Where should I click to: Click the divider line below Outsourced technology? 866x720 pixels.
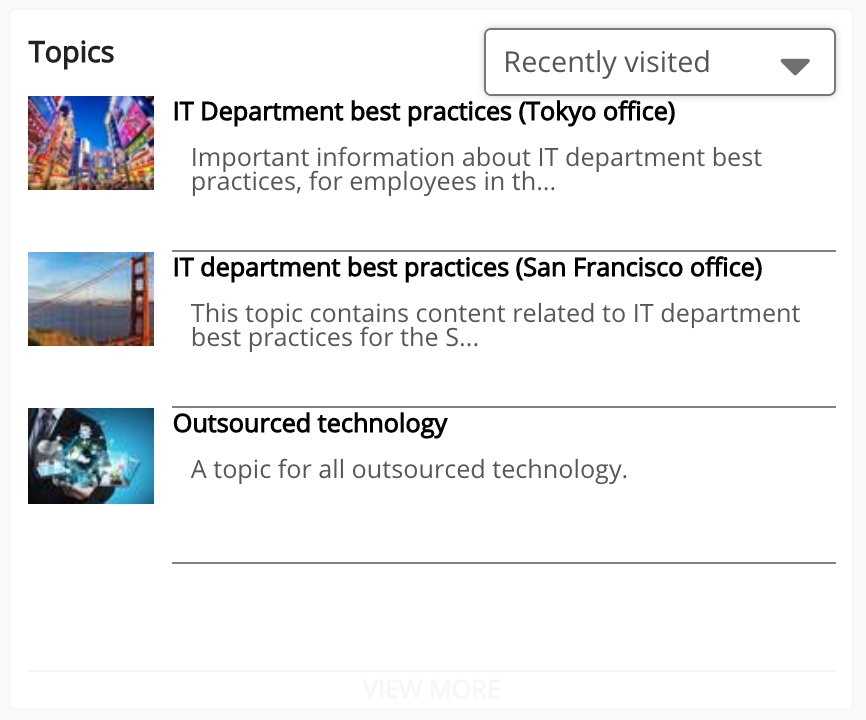click(503, 563)
